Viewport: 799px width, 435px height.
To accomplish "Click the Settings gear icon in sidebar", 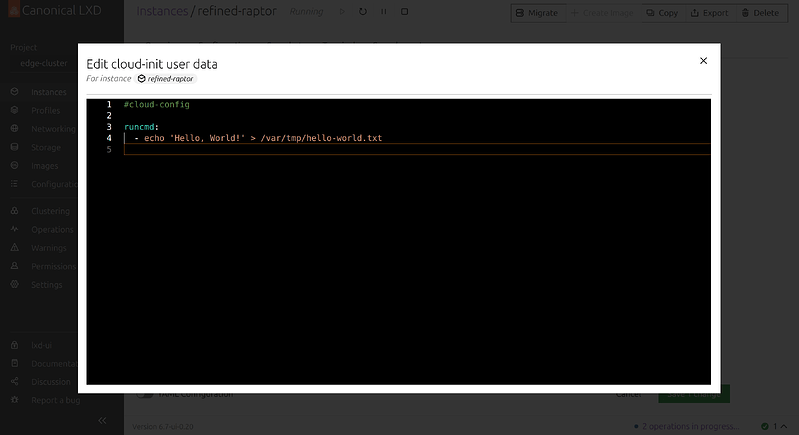I will pos(15,285).
